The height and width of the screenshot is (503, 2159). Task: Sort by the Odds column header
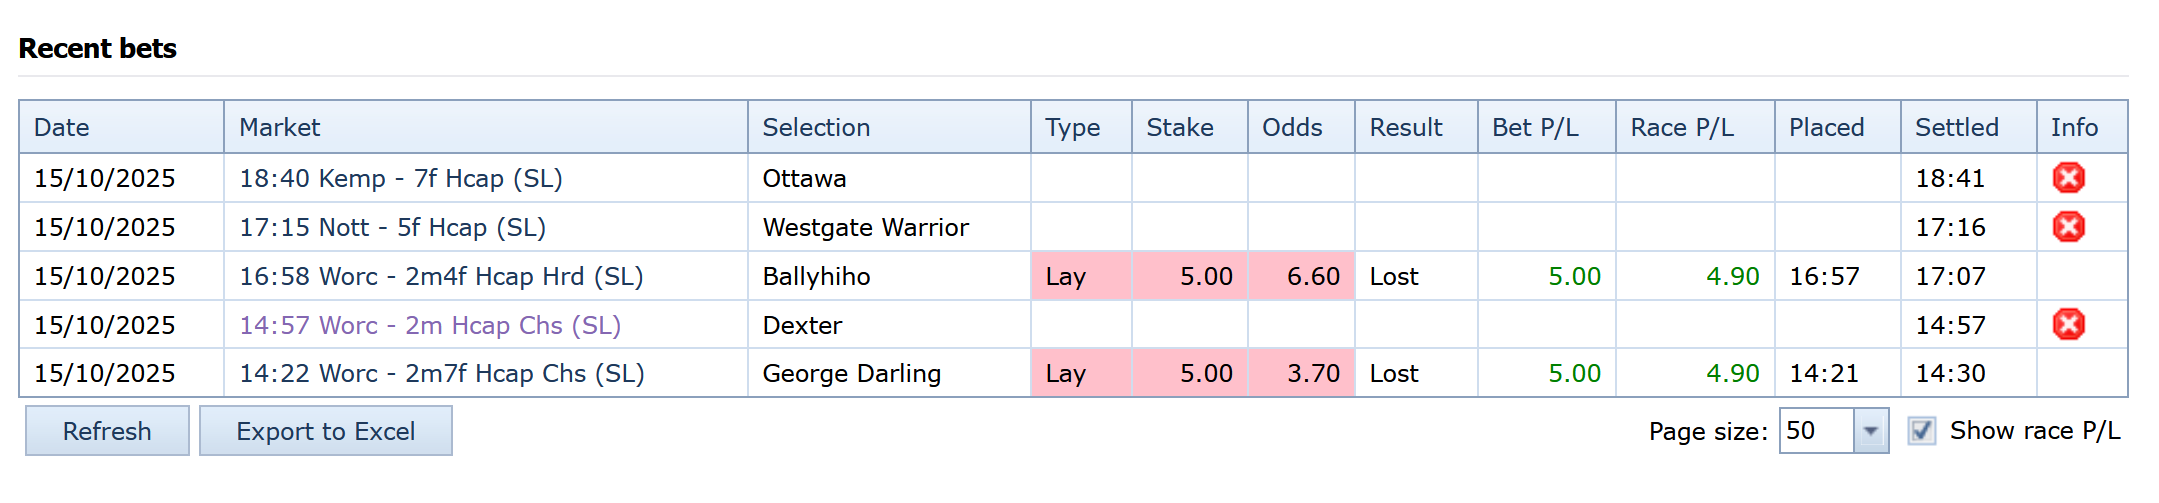click(1292, 127)
